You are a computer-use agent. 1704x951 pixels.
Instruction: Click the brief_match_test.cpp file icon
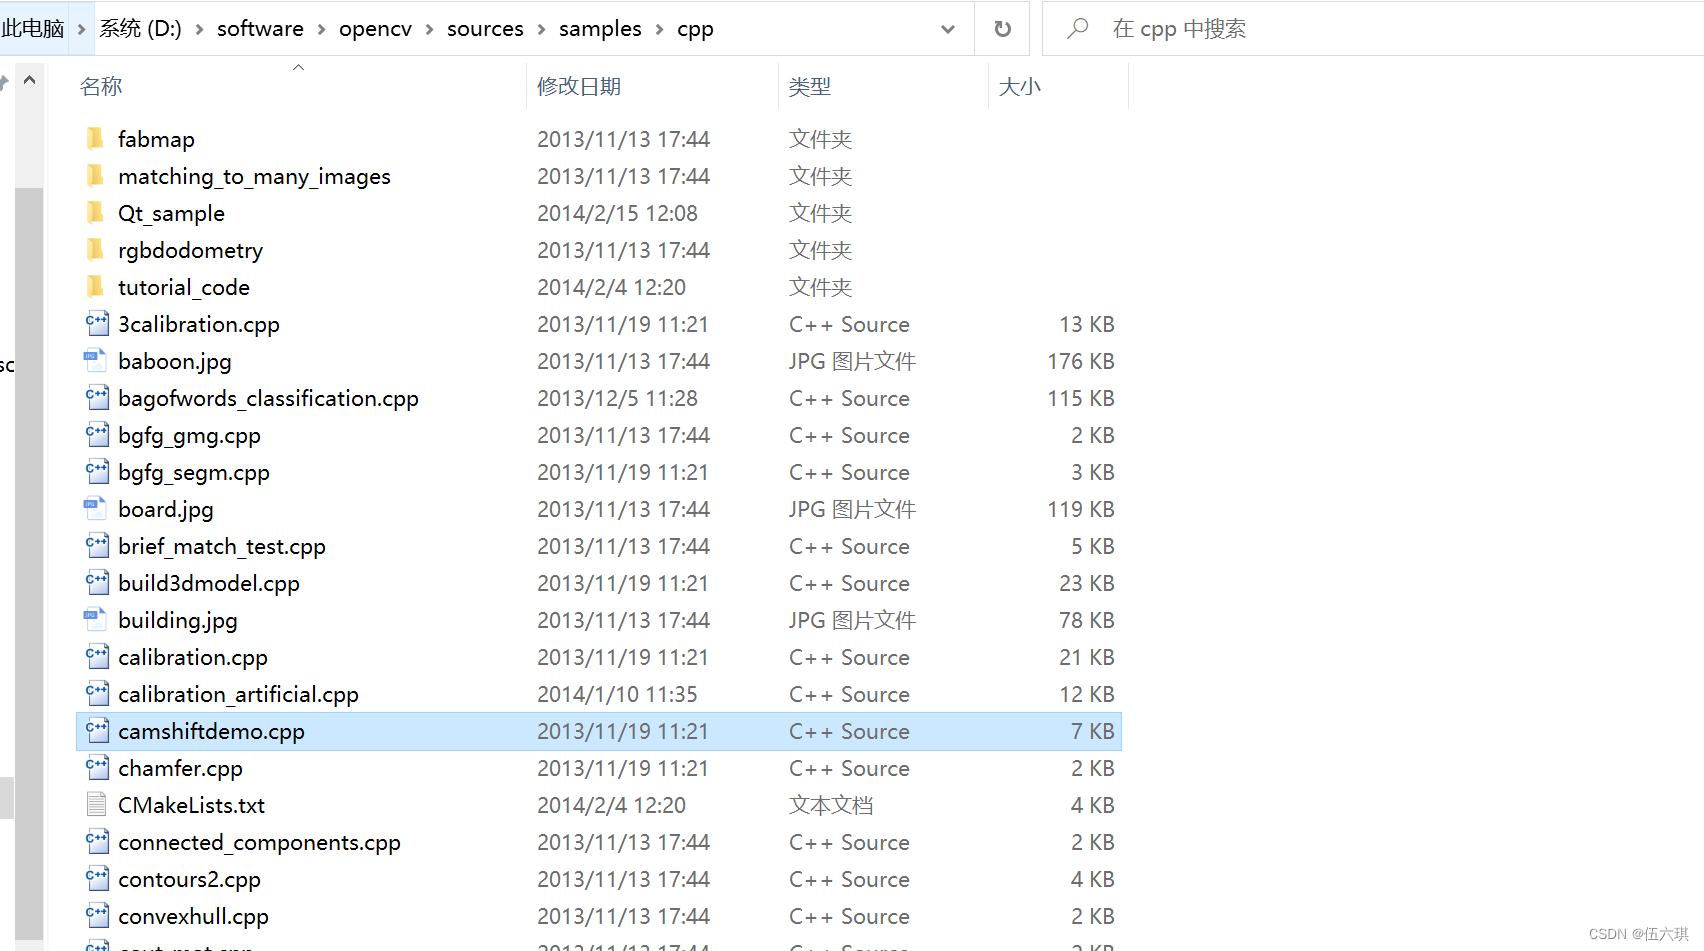(96, 545)
